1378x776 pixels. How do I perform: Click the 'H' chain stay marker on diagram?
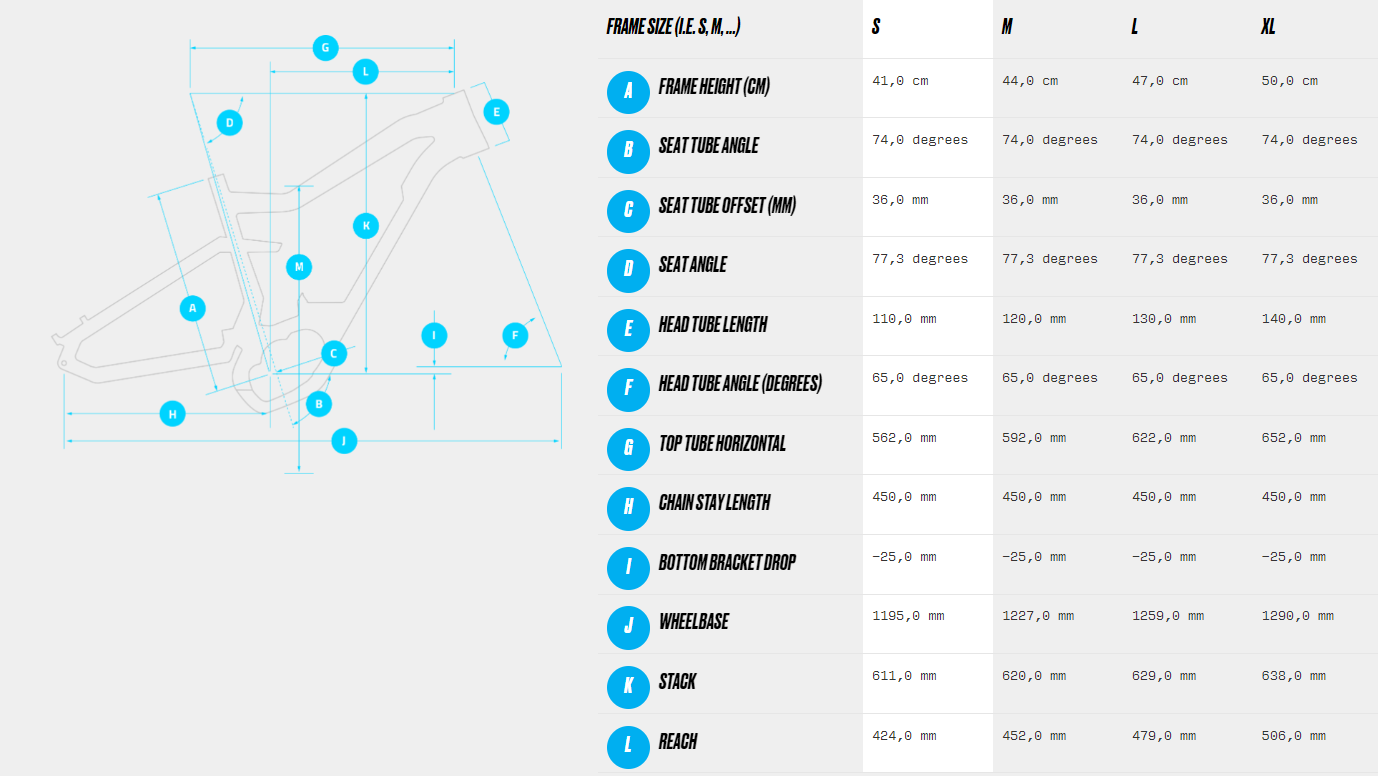click(x=173, y=413)
